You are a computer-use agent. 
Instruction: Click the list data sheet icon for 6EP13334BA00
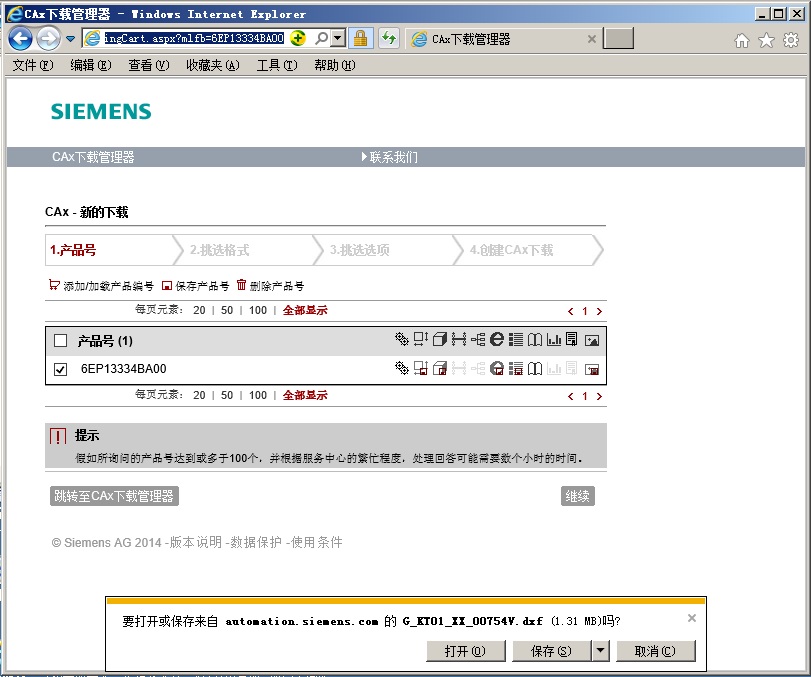pos(516,368)
